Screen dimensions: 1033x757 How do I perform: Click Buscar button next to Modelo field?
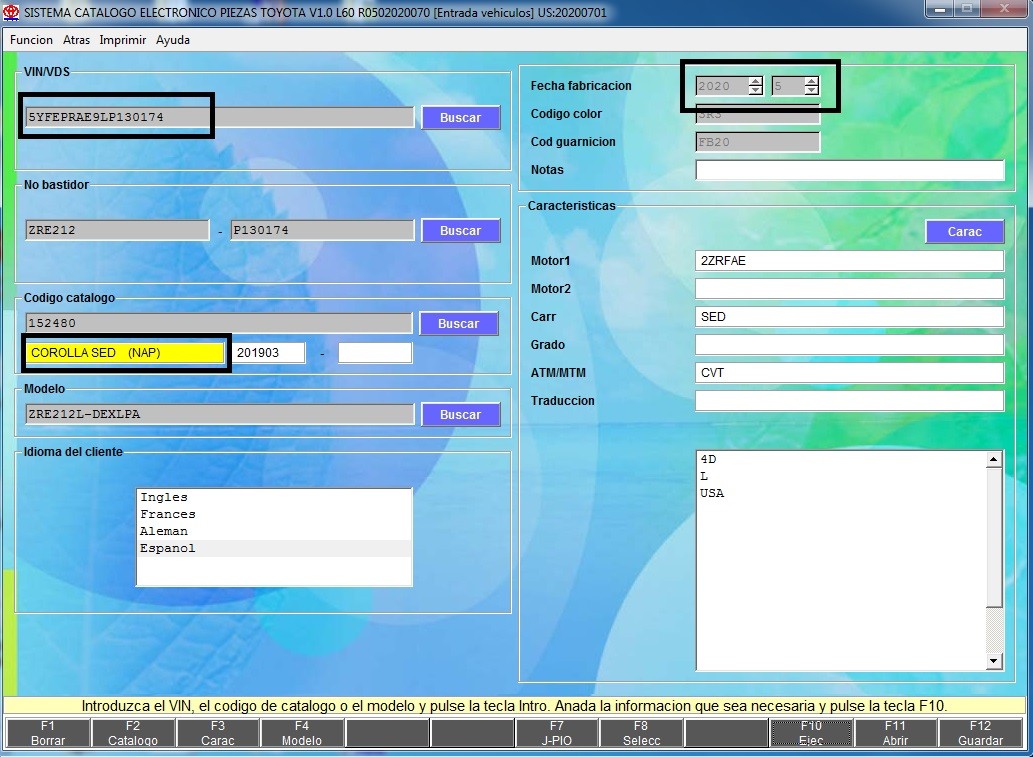[x=460, y=415]
